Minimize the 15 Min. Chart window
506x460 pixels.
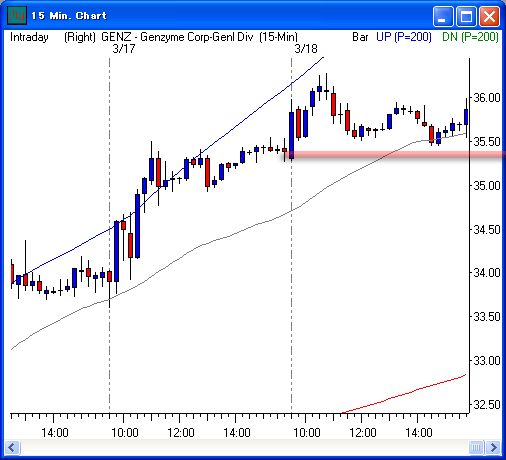pyautogui.click(x=443, y=16)
